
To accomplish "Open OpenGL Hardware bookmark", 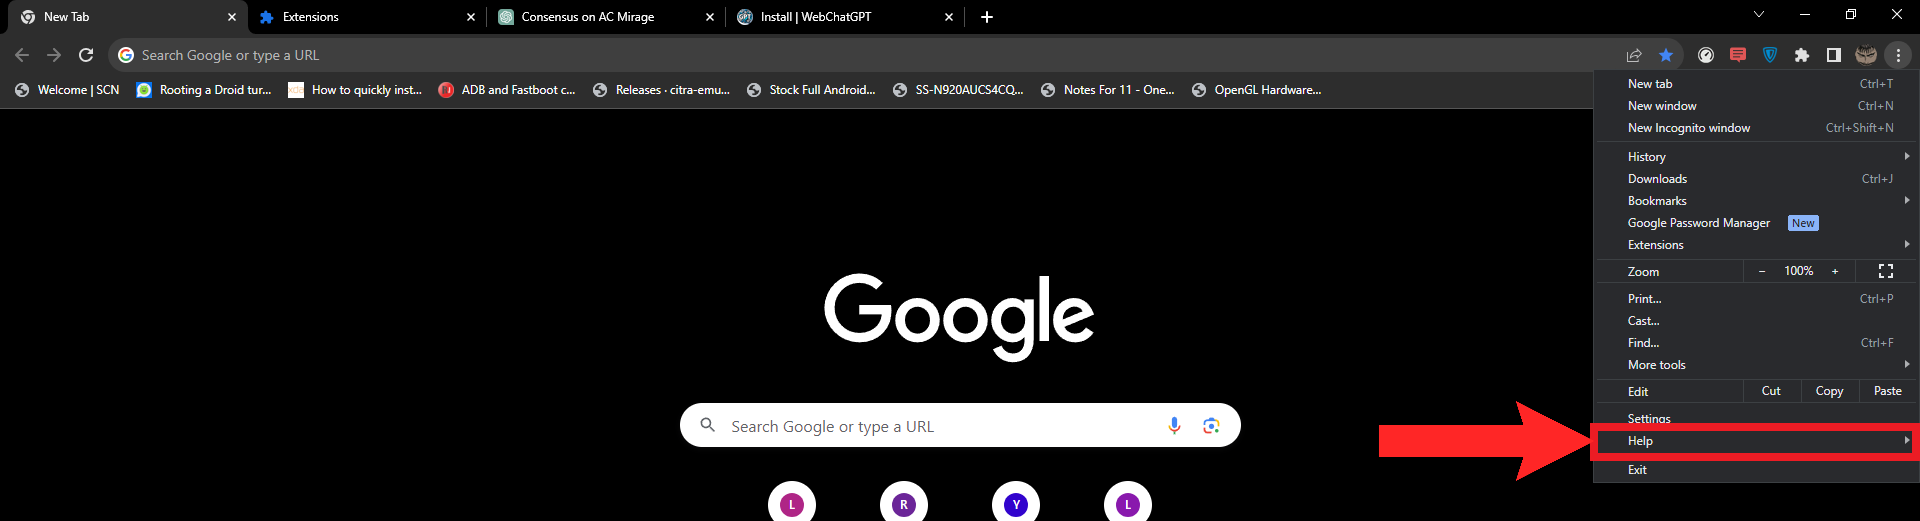I will coord(1257,90).
